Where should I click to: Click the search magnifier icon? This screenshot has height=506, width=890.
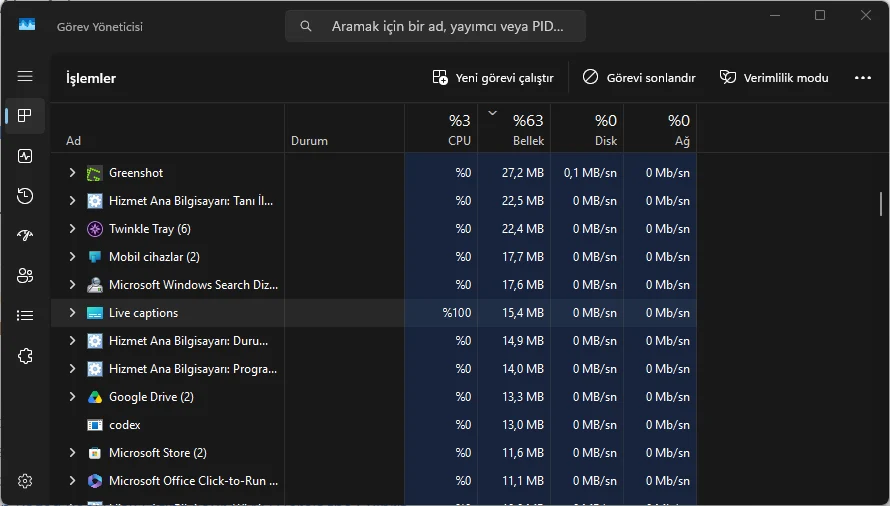(x=306, y=26)
